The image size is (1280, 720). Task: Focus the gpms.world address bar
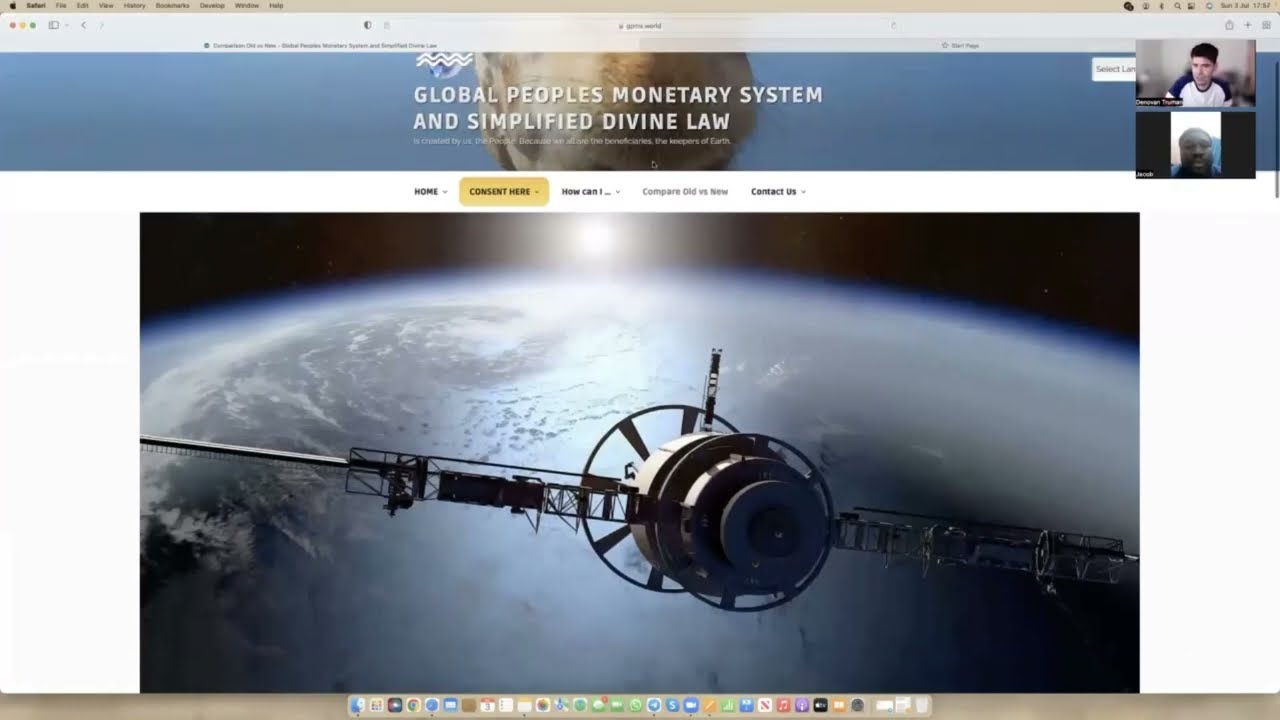pos(640,25)
